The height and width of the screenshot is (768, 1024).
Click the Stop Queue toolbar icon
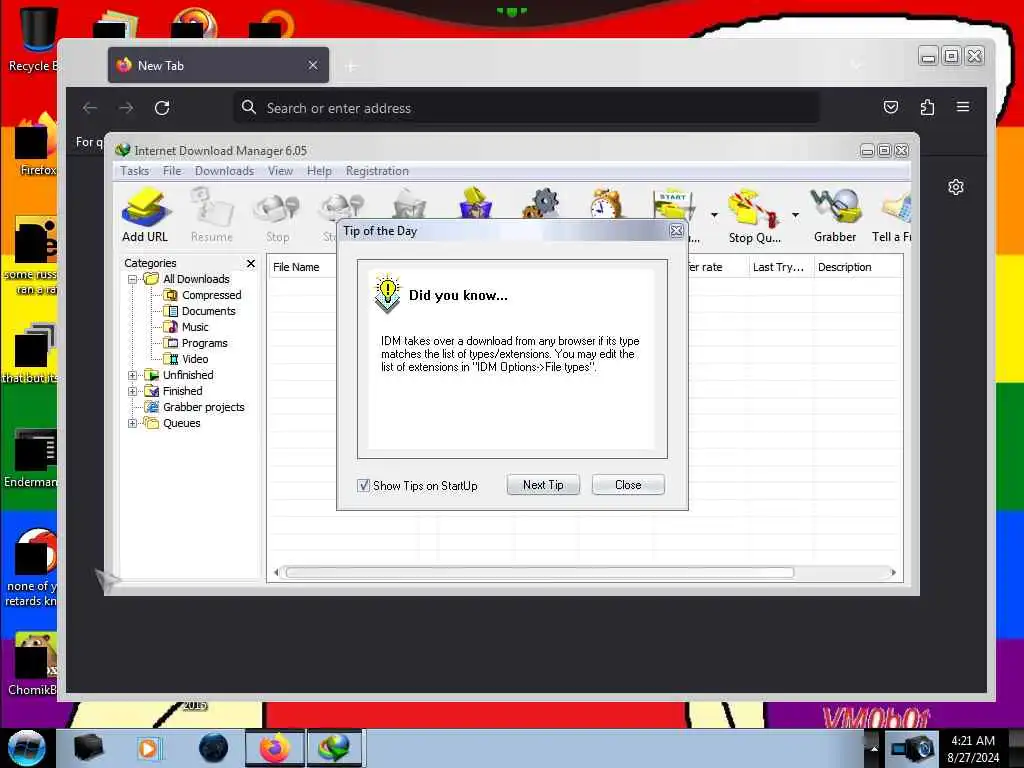pos(754,216)
